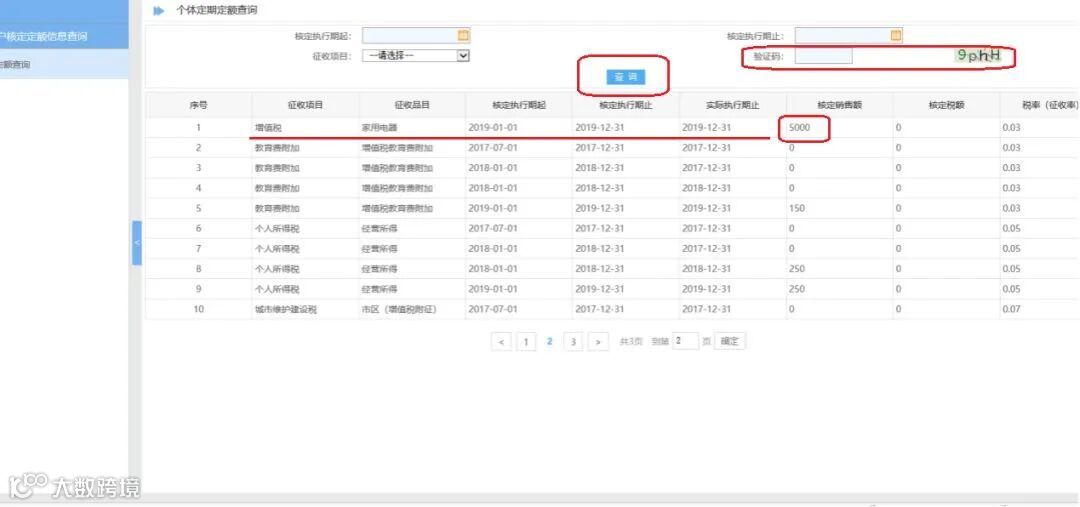Click the 核定执行期起 column header
Screen dimensions: 1080x507
[519, 105]
